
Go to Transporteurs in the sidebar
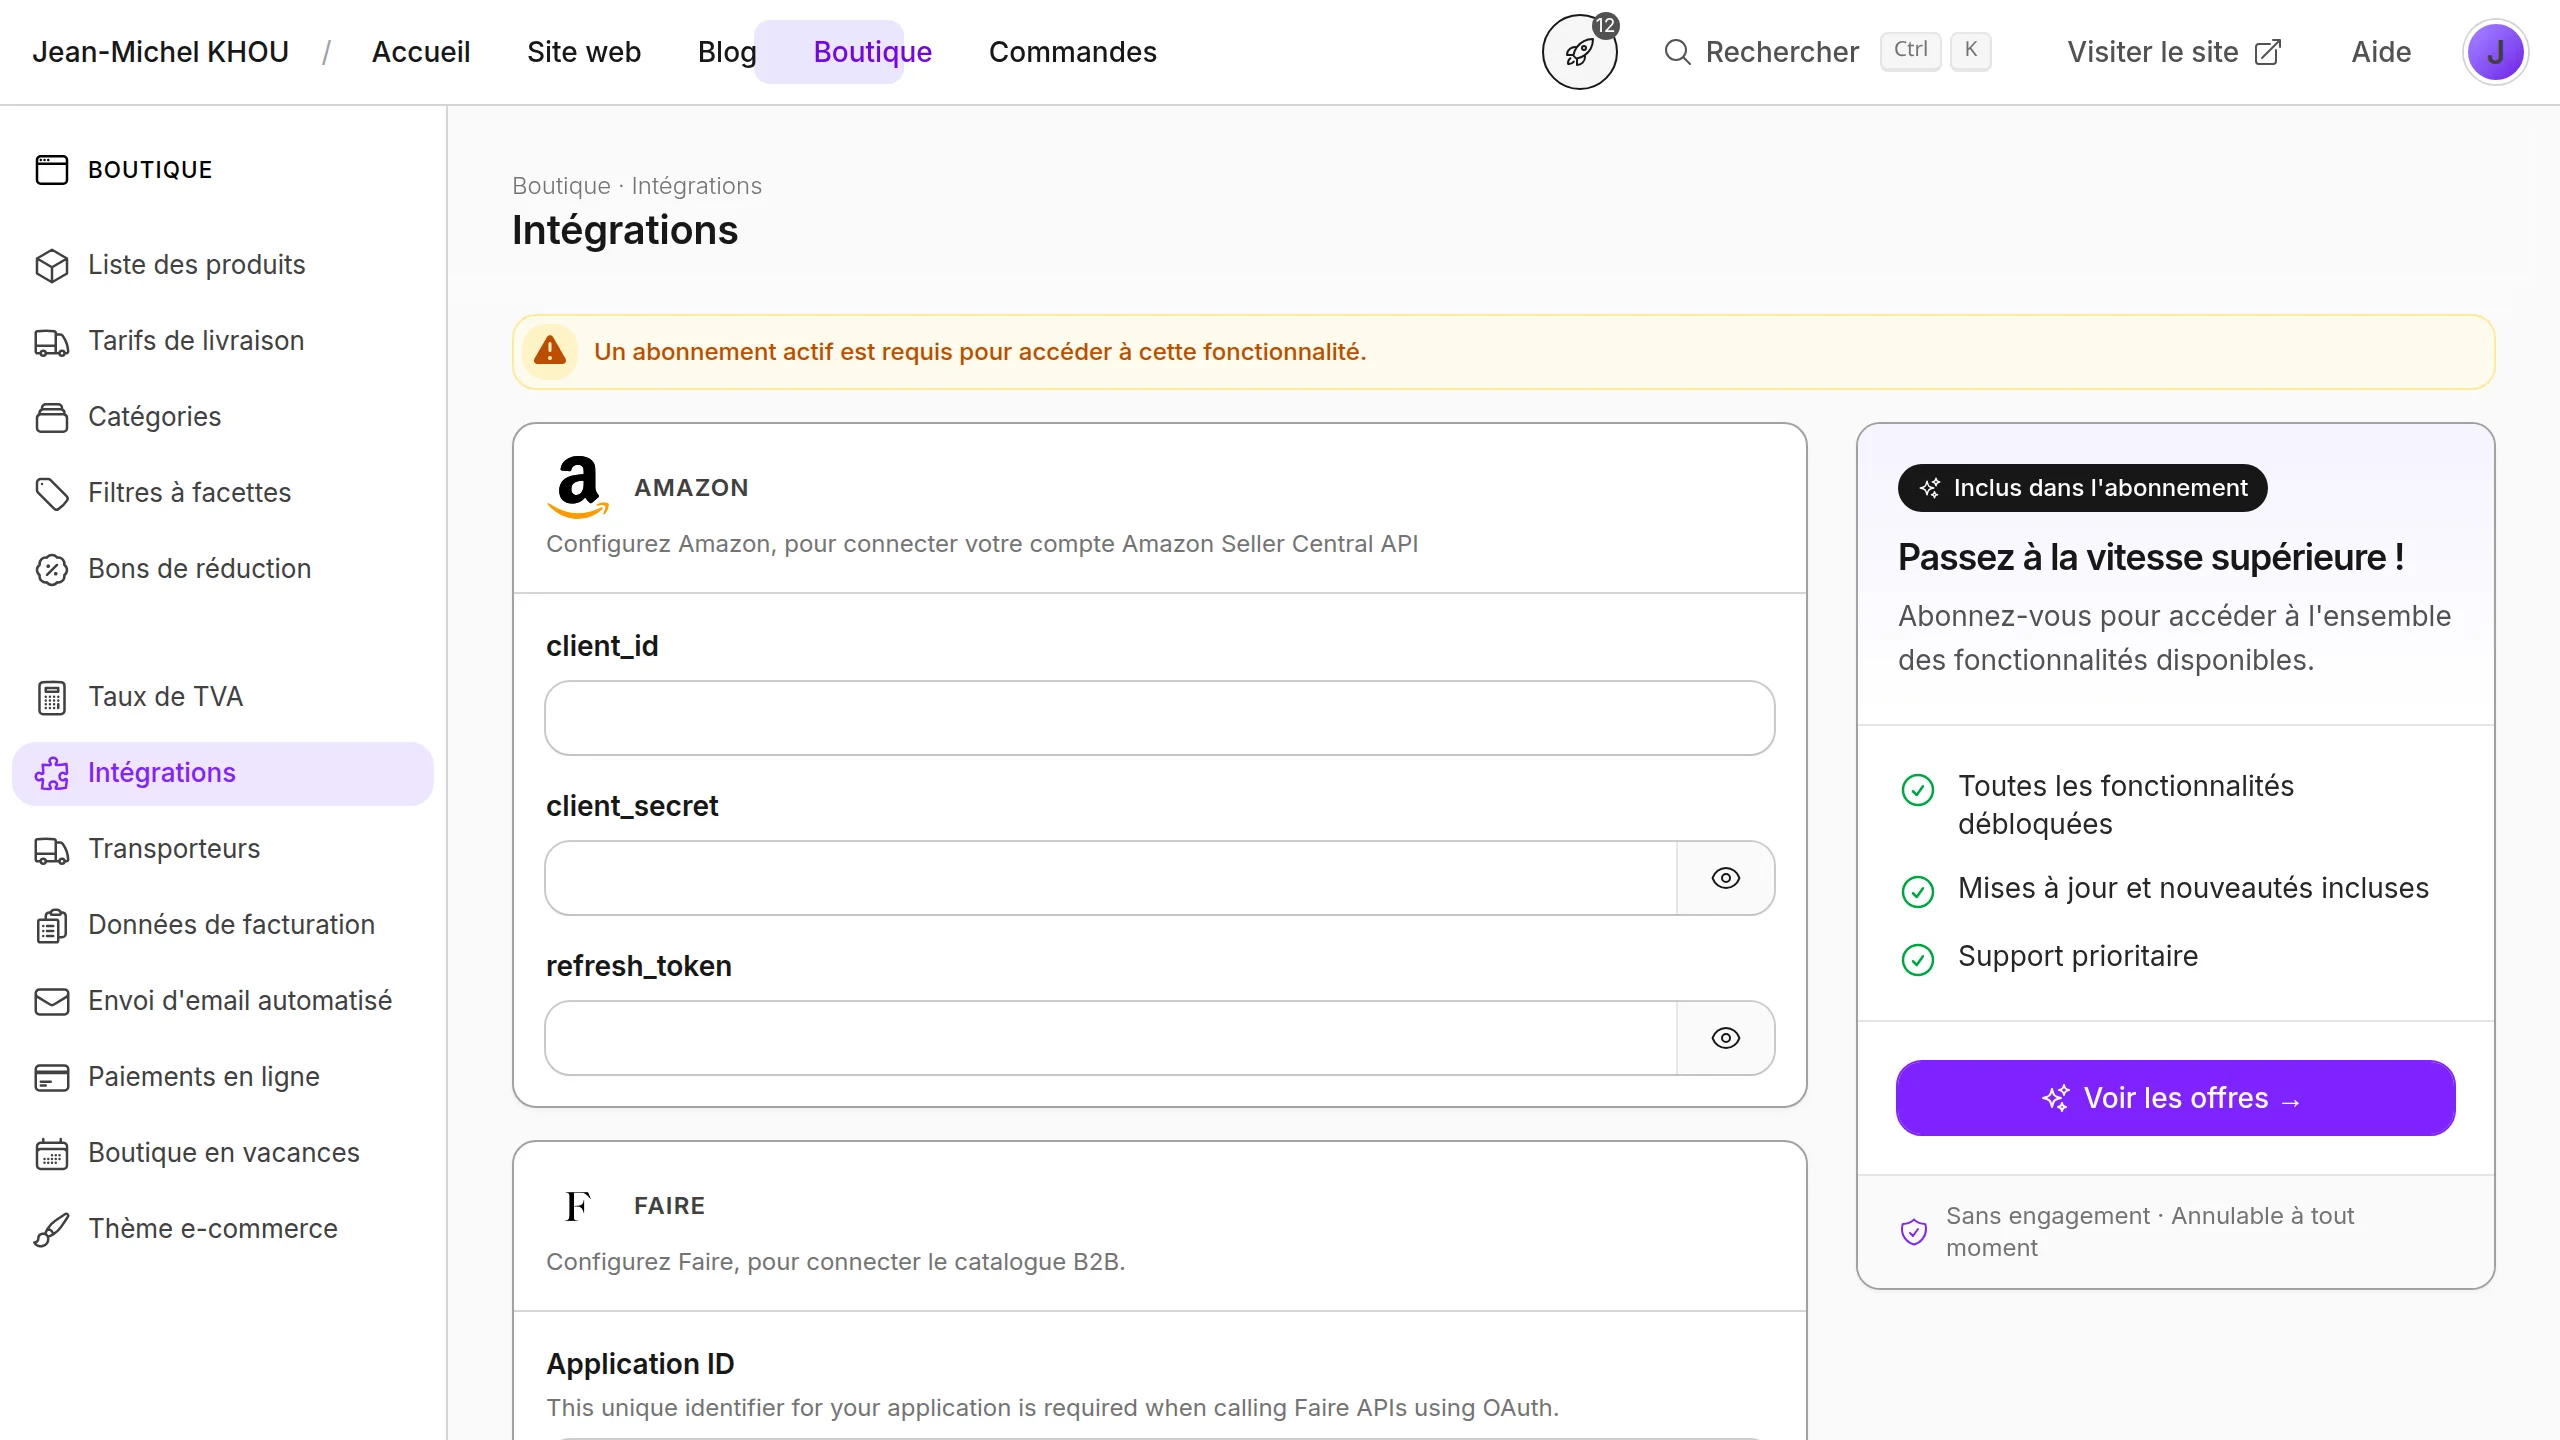point(174,849)
